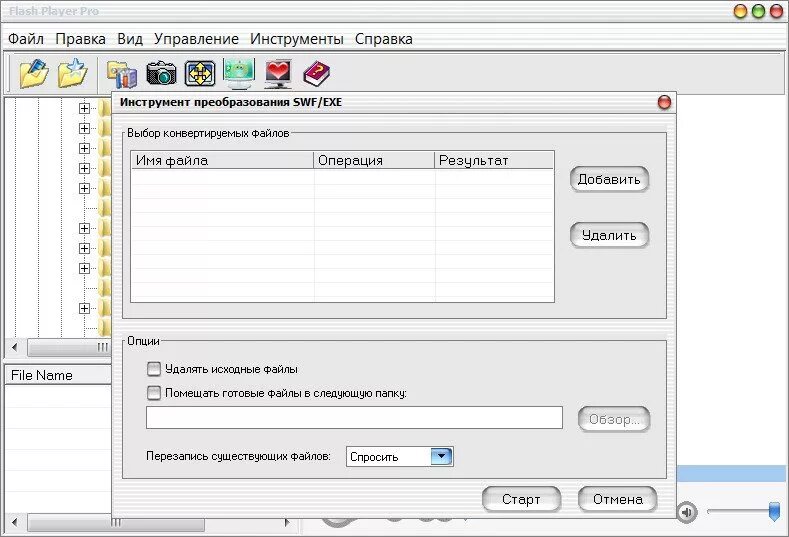Click the Добавить button
This screenshot has height=537, width=789.
coord(609,179)
